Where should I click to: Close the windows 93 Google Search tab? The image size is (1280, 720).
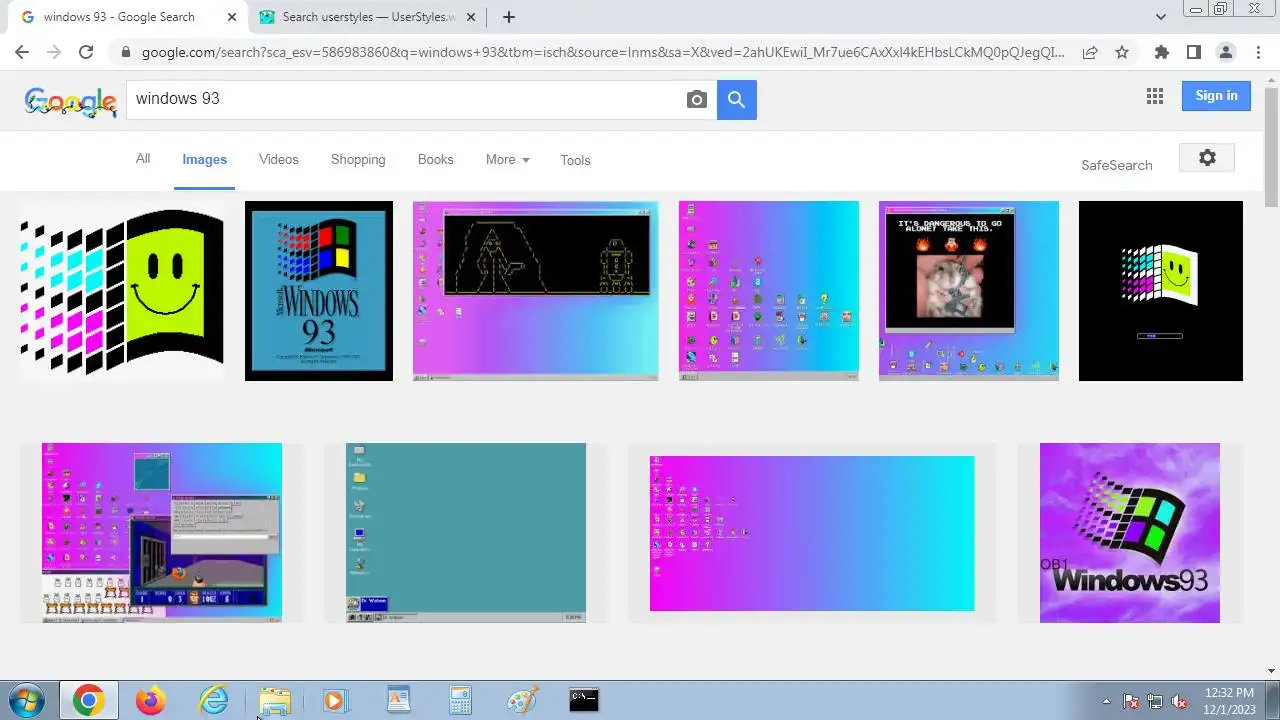(x=231, y=17)
